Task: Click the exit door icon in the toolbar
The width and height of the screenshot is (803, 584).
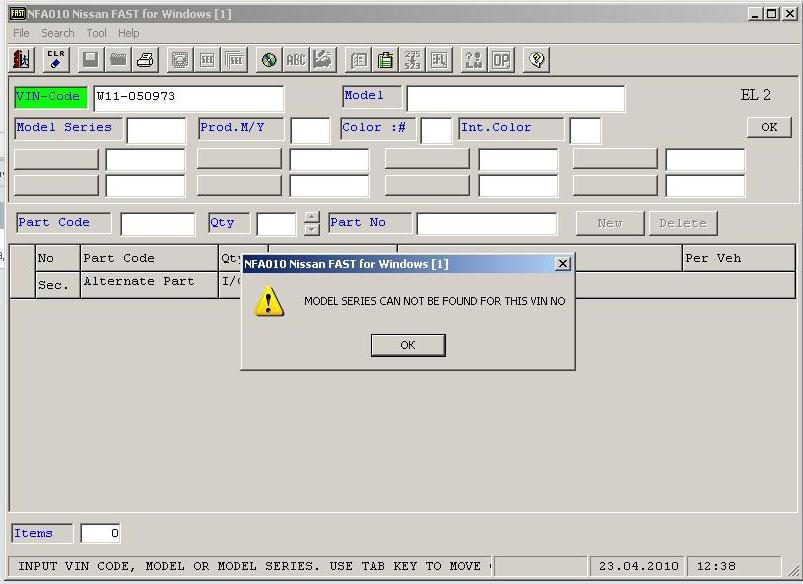Action: 21,60
